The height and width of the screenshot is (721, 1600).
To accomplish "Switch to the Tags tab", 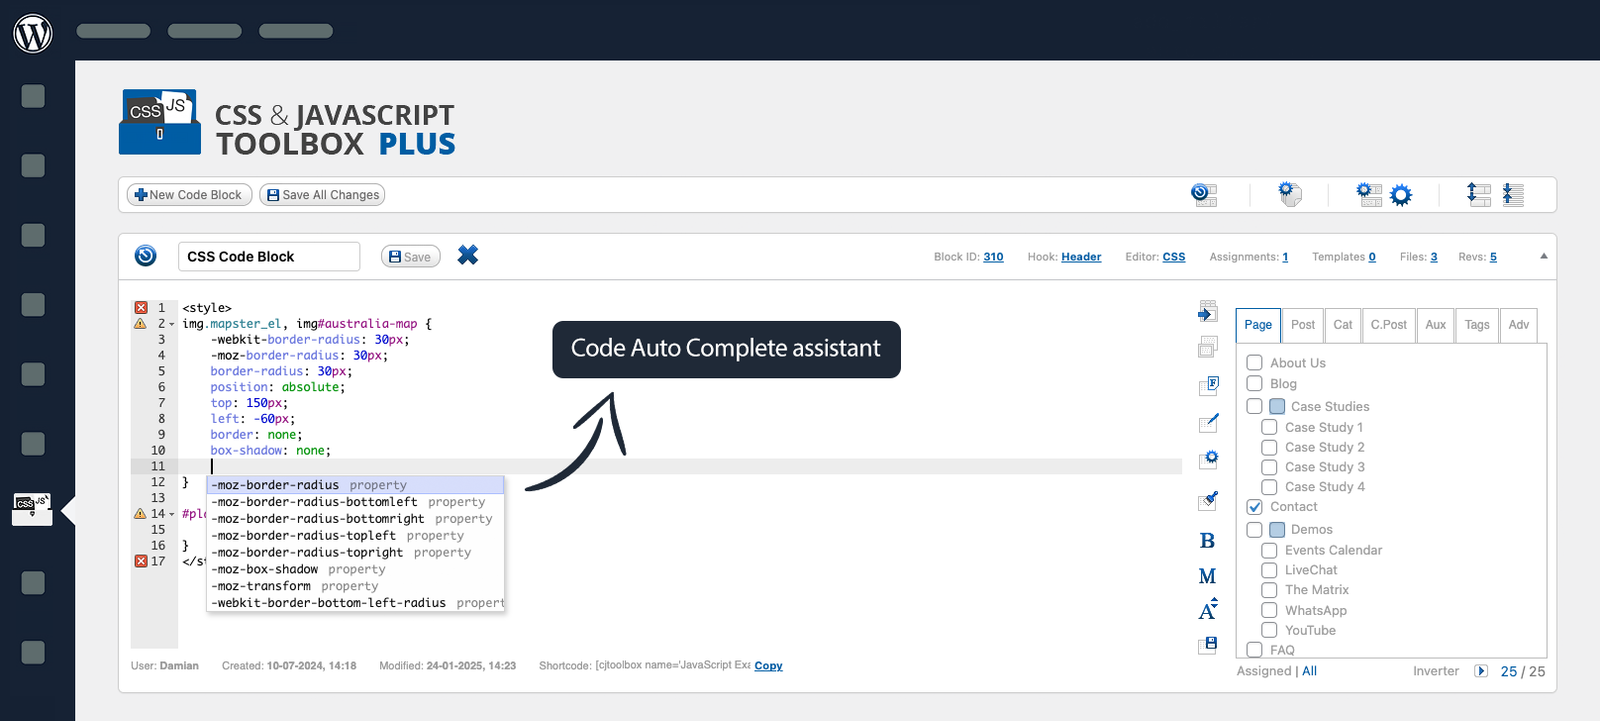I will [x=1477, y=325].
